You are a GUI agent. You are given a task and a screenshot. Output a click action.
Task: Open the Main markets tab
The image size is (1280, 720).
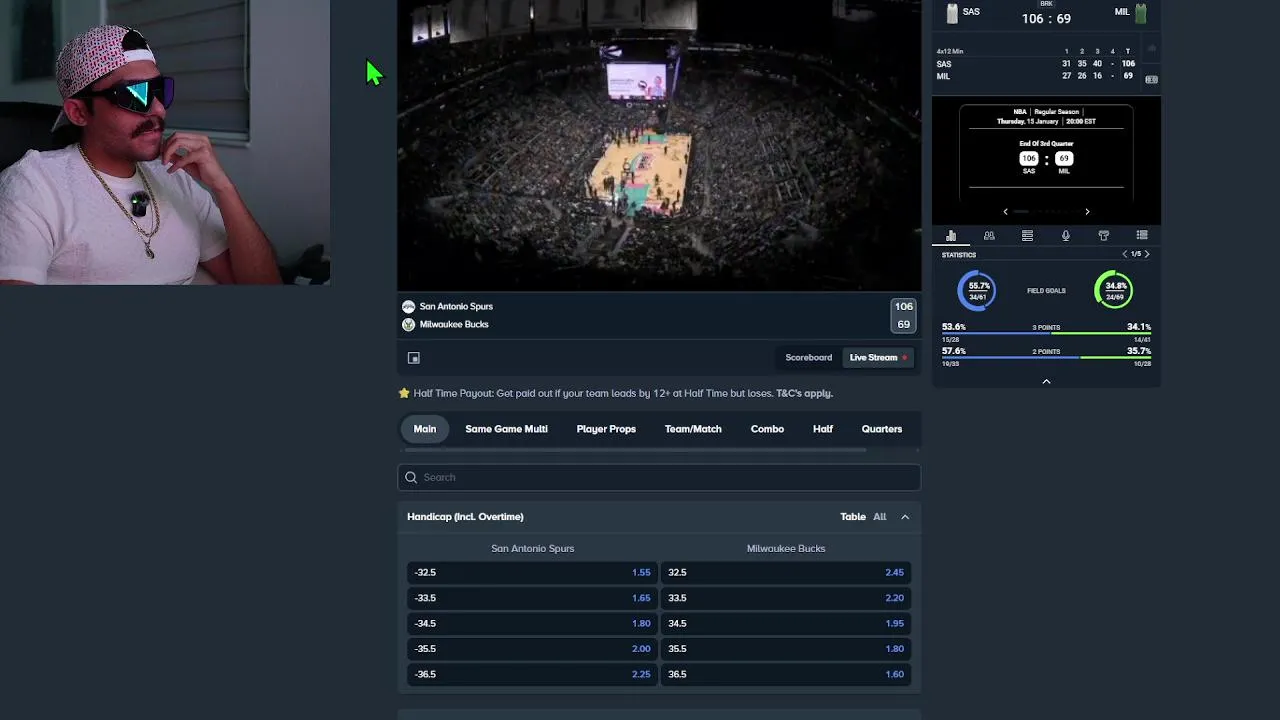[425, 429]
